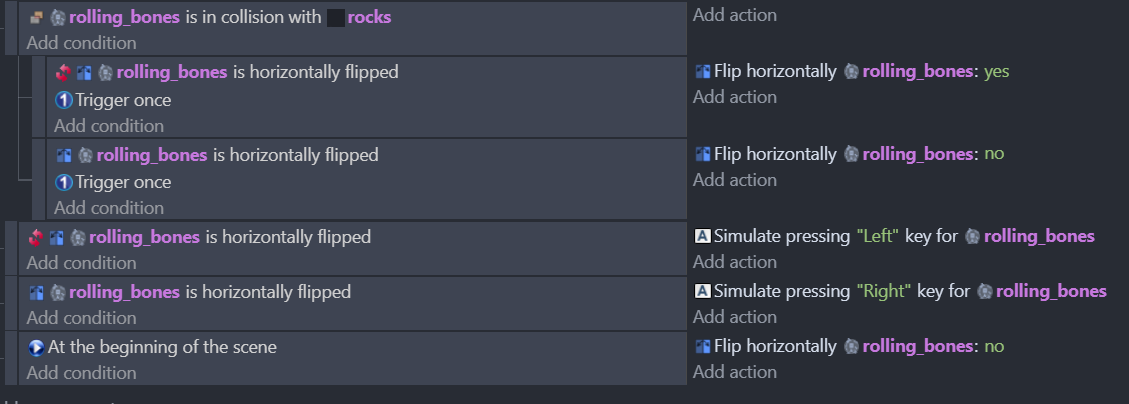Click keyboard icon in Simulate pressing Left action
The height and width of the screenshot is (404, 1129).
click(702, 237)
